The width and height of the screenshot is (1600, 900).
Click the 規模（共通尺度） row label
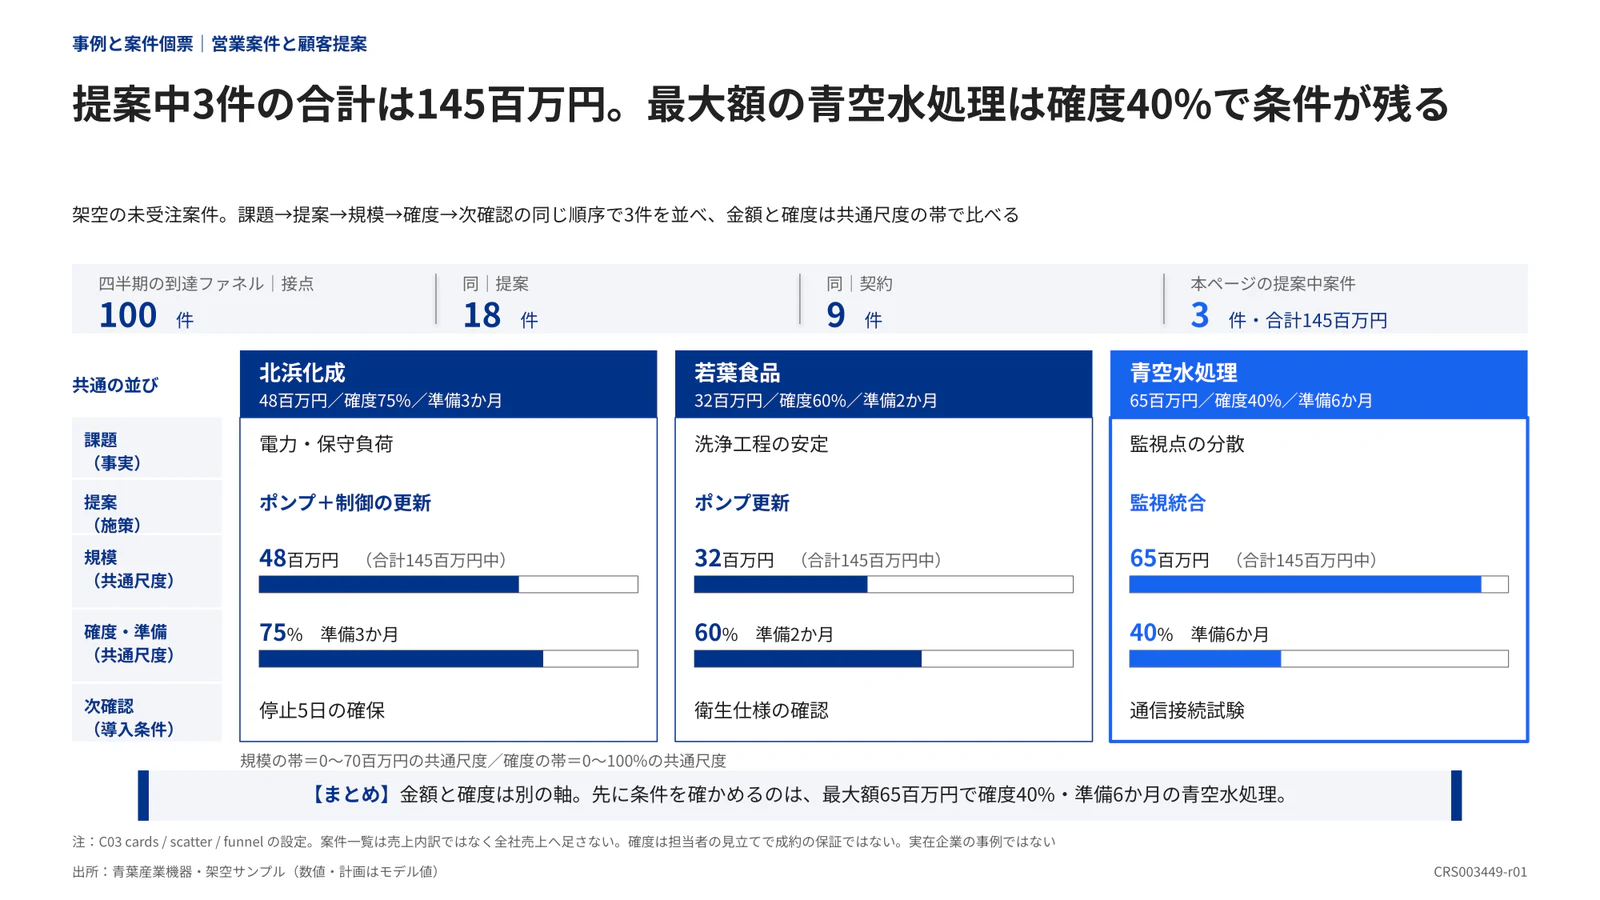(147, 569)
